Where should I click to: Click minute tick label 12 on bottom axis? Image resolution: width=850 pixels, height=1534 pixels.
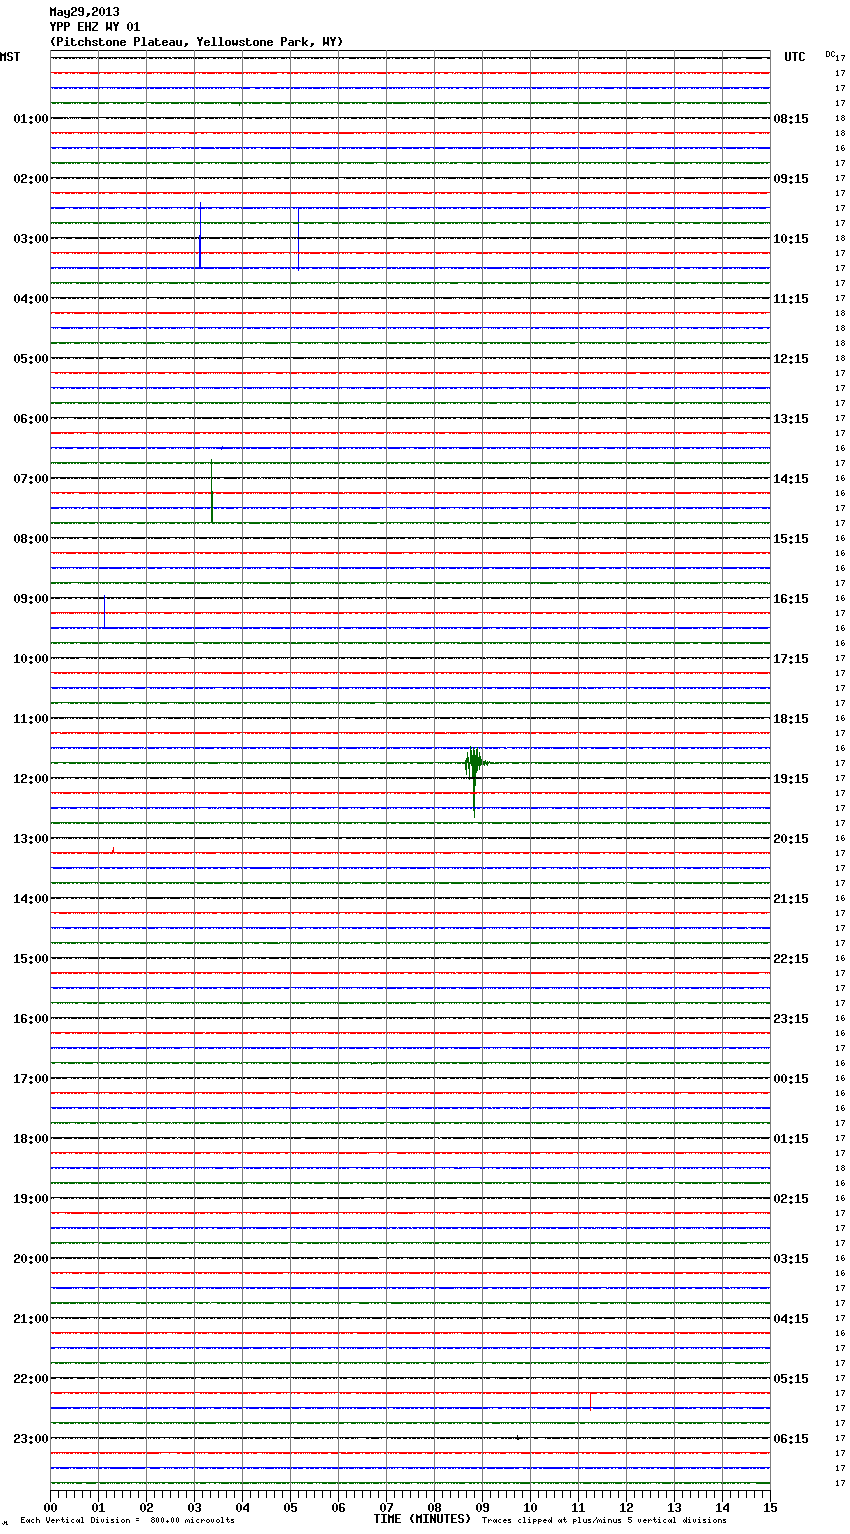[626, 1507]
